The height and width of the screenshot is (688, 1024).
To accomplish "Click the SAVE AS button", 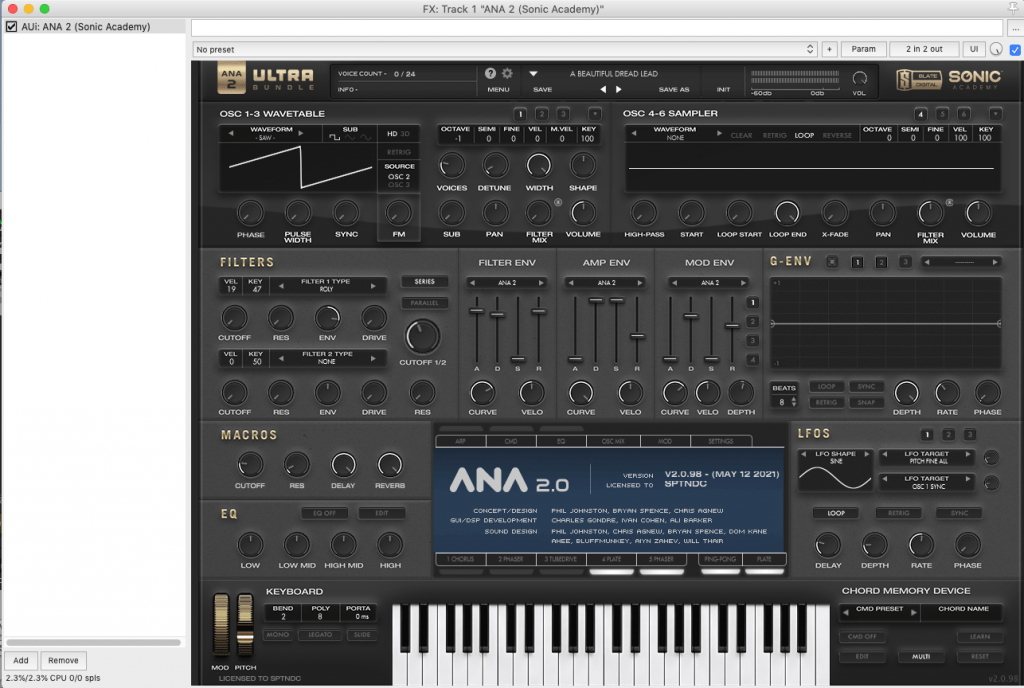I will pos(673,89).
